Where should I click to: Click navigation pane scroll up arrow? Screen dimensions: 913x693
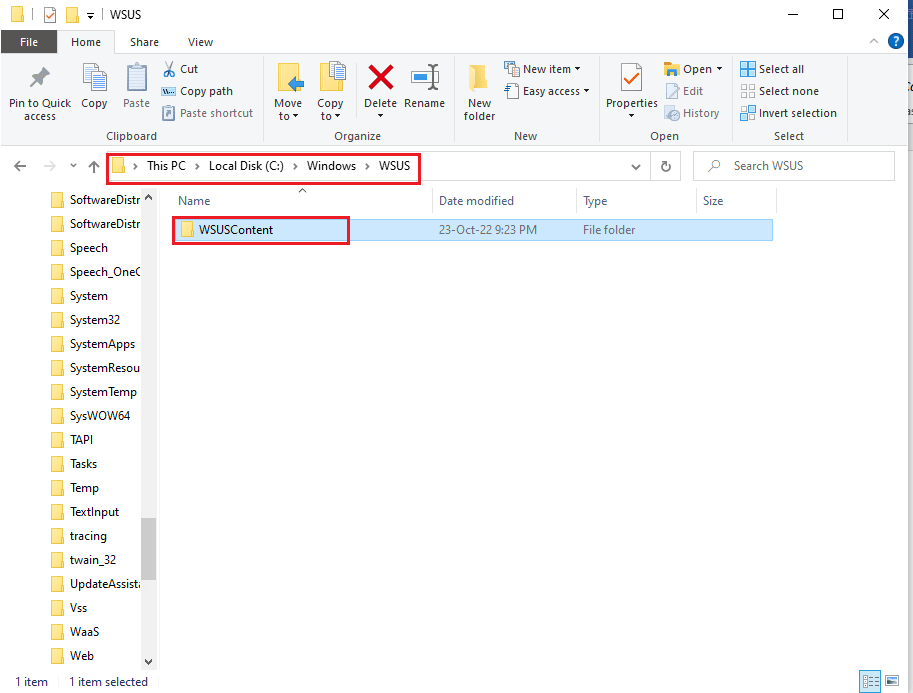148,198
